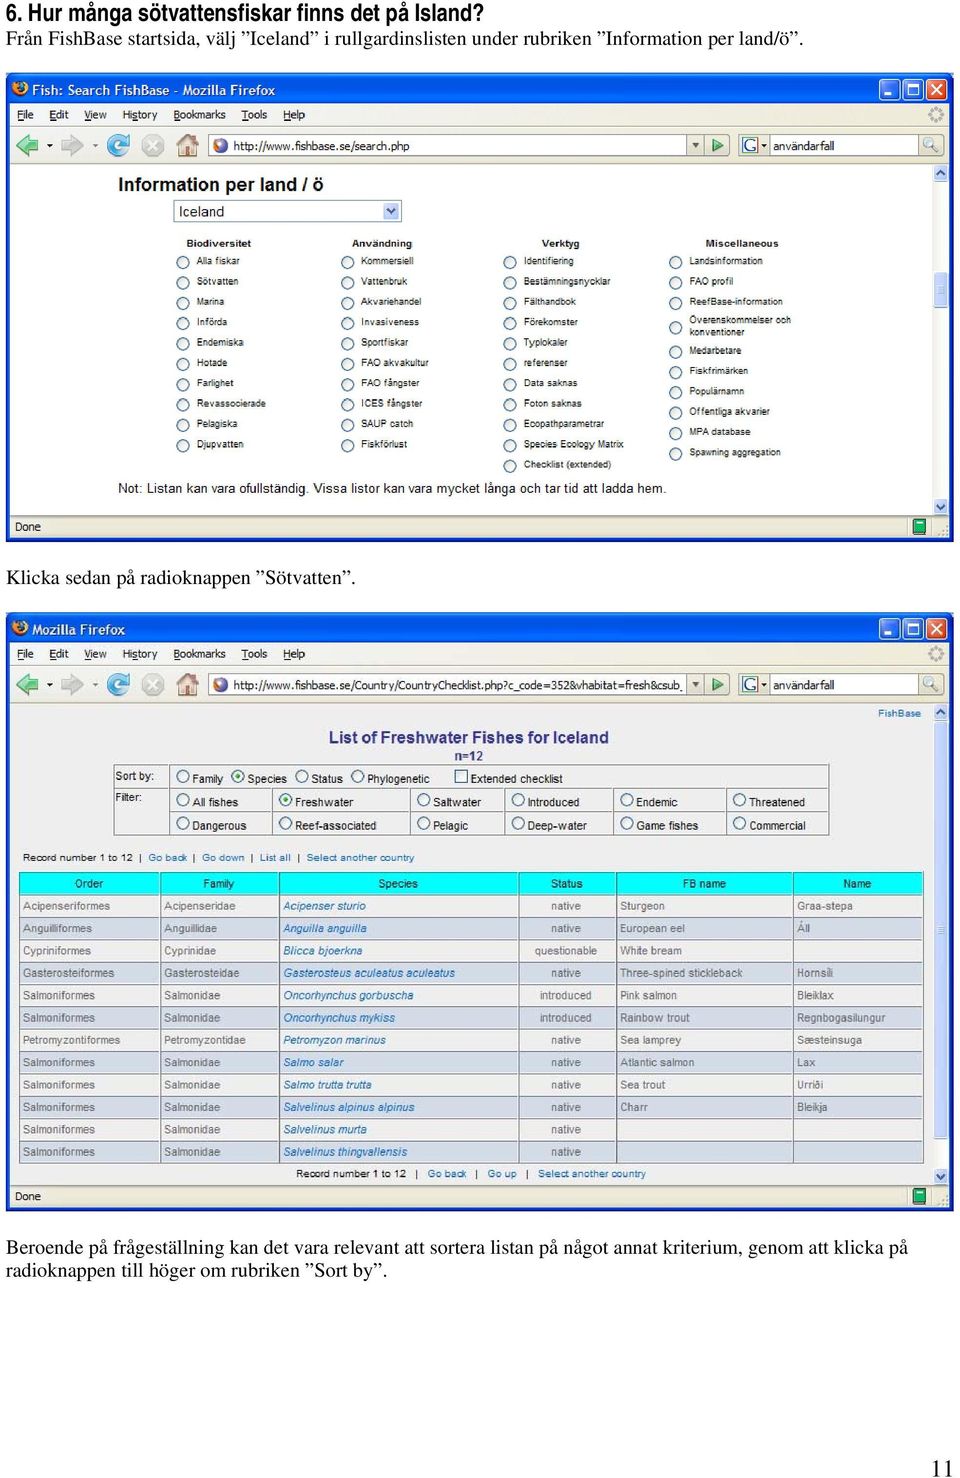Click the Stop icon in the Search FishBase window
Viewport: 960px width, 1478px height.
point(152,146)
